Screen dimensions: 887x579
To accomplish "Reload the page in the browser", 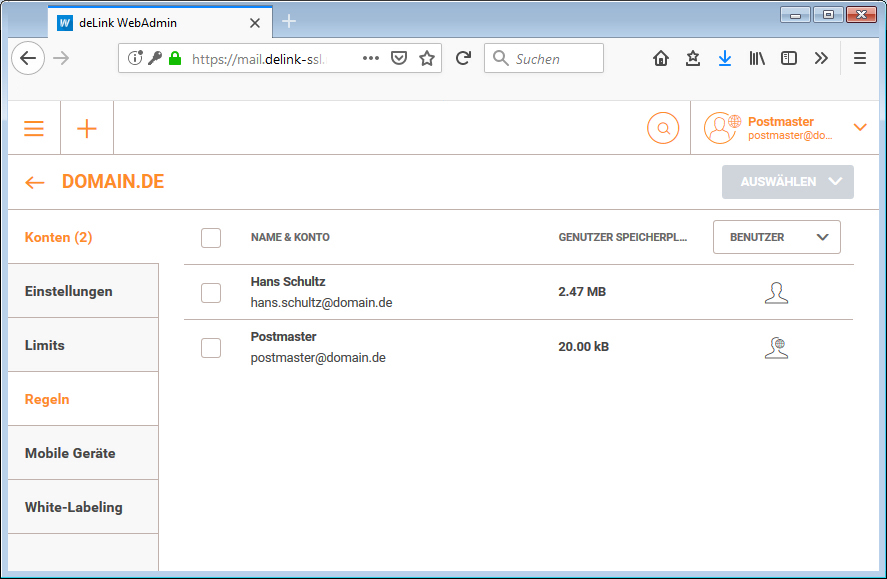I will pyautogui.click(x=463, y=58).
